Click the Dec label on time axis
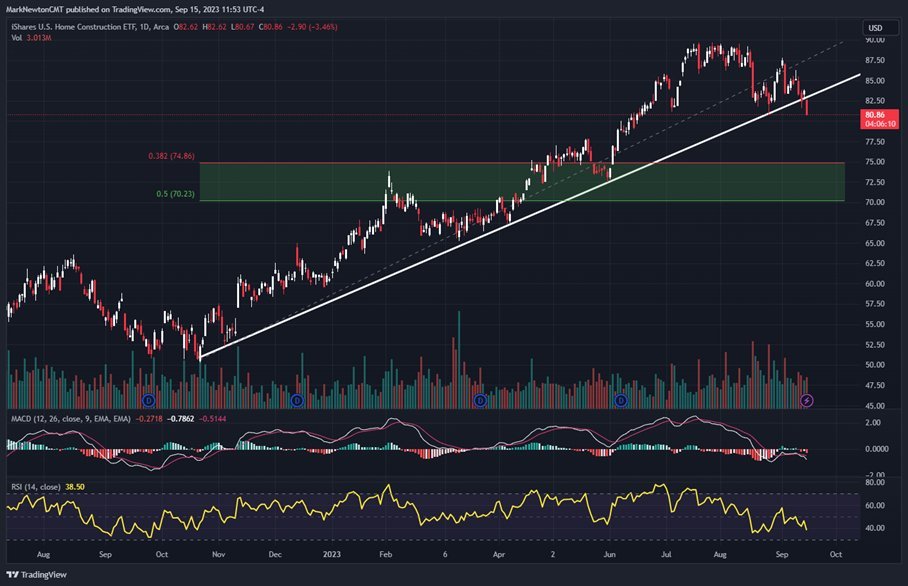 pos(275,554)
